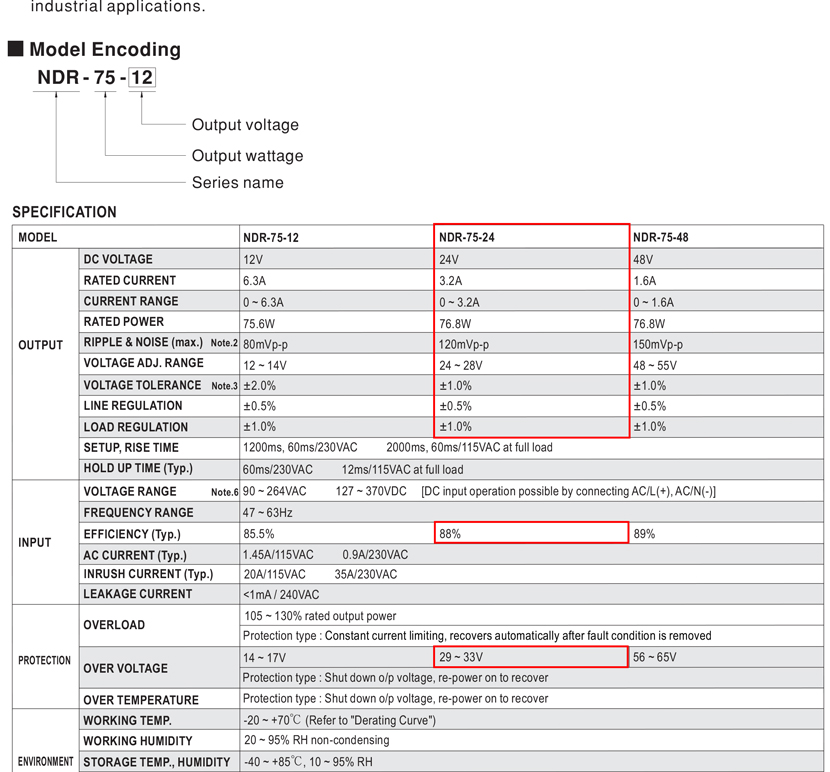Click the 'OVER TEMPERATURE' row label

pos(141,701)
